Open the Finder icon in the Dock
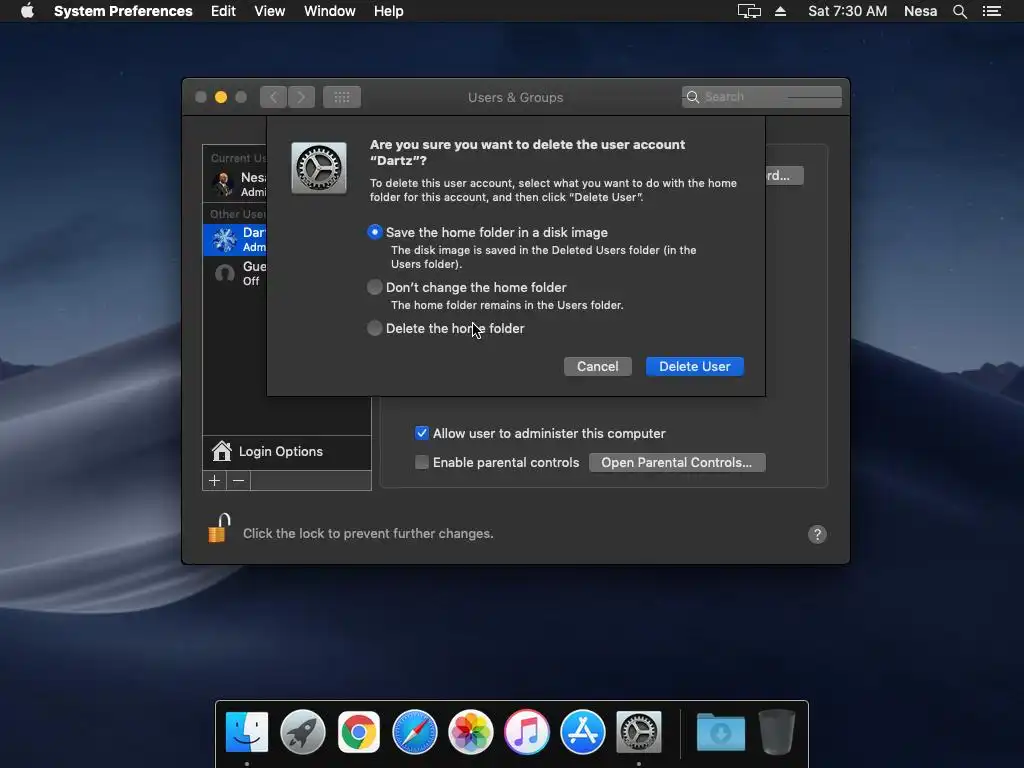 coord(247,732)
